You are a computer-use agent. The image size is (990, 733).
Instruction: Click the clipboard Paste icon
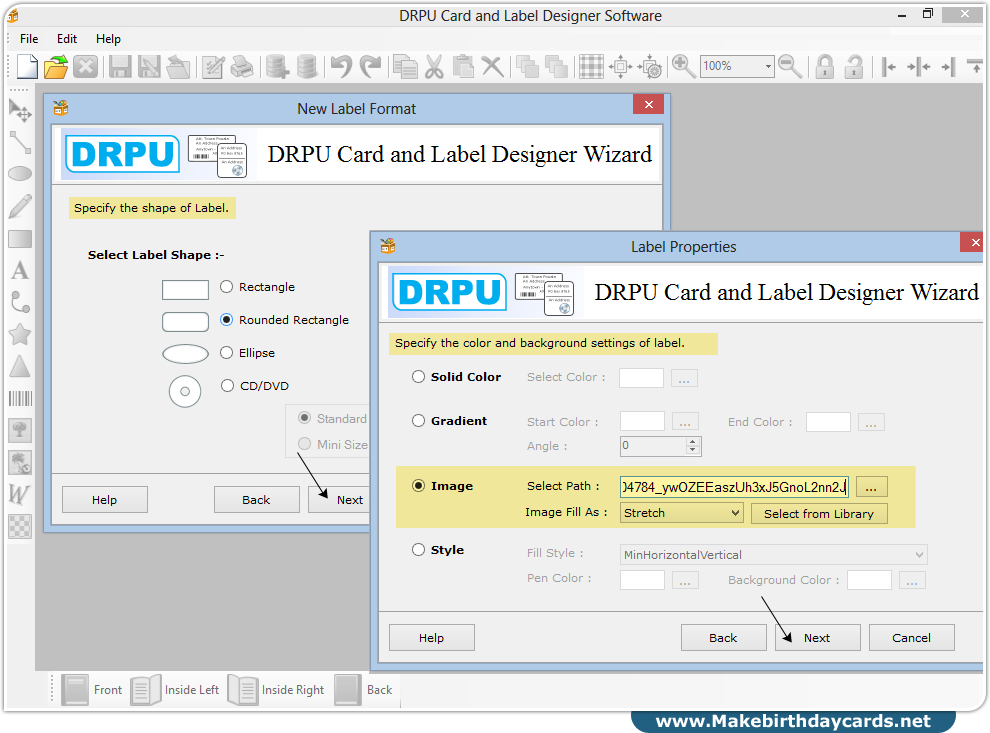[463, 66]
